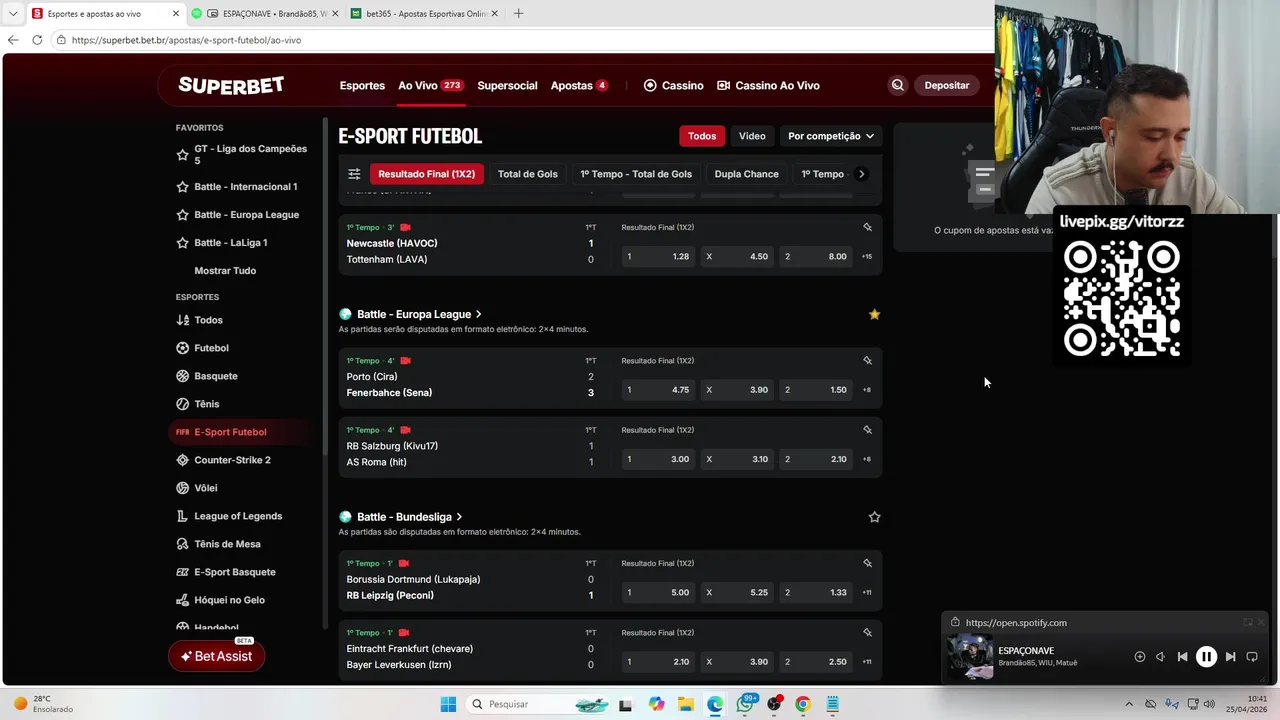Open video stream icon for Porto match

[405, 361]
